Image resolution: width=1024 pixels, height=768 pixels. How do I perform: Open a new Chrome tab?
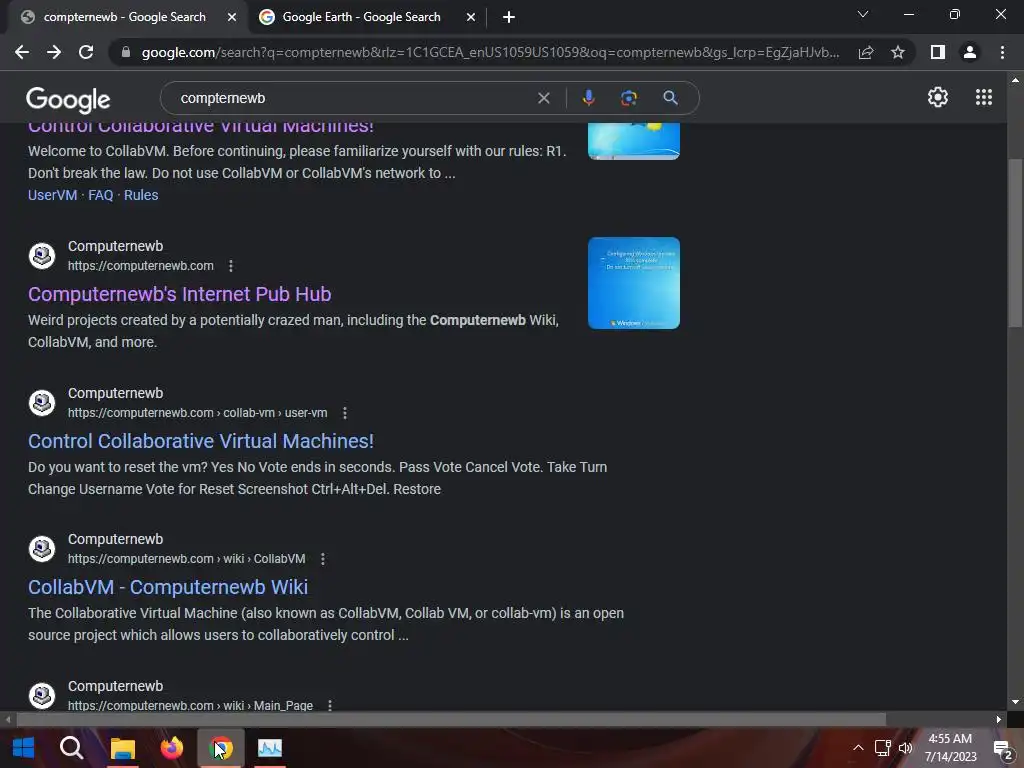509,18
